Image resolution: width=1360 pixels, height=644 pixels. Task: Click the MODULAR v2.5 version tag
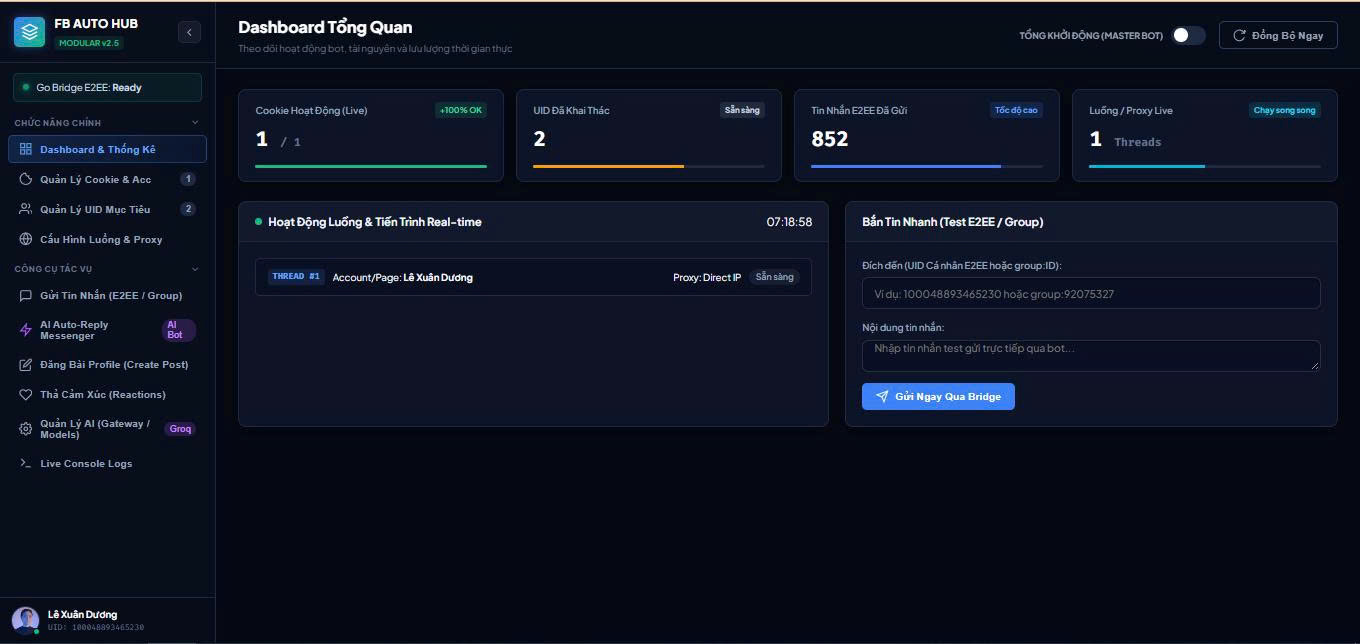point(89,43)
